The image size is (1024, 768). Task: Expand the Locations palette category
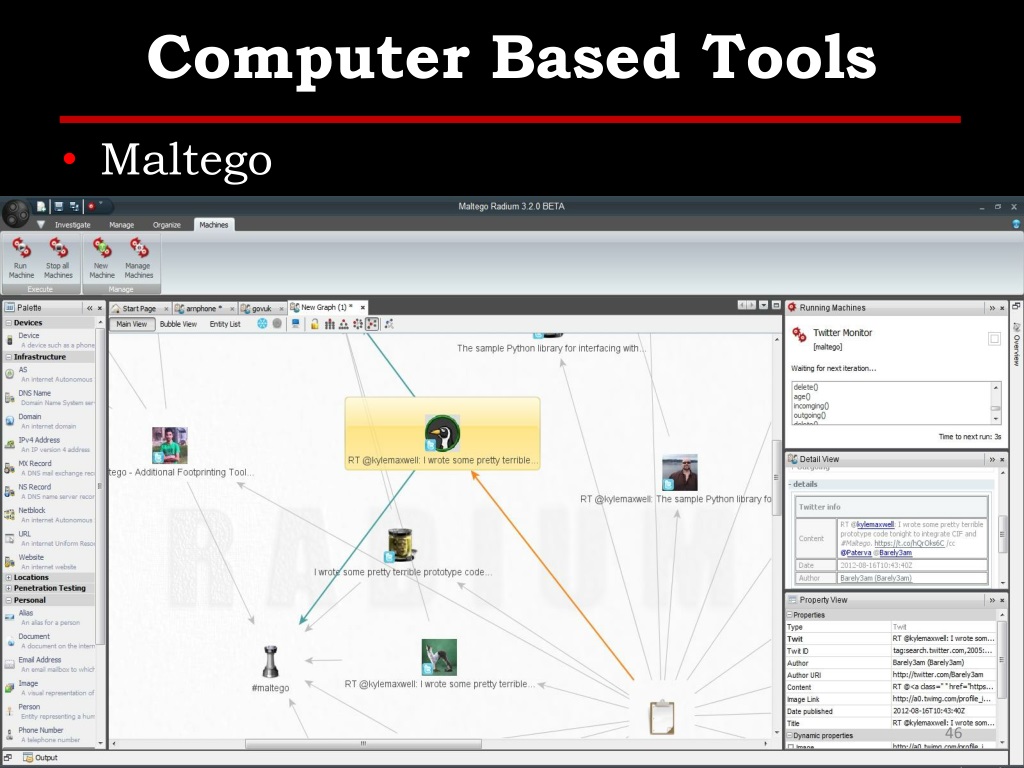[x=8, y=577]
